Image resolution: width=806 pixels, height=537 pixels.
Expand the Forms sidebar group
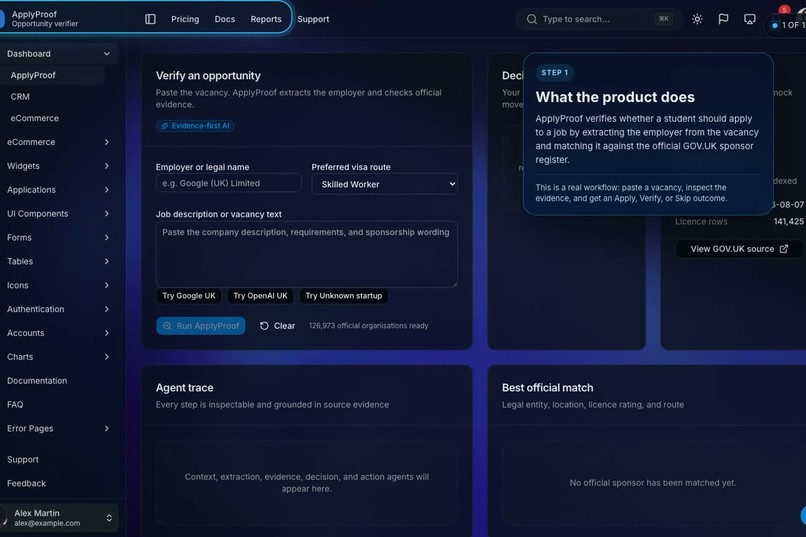click(59, 237)
